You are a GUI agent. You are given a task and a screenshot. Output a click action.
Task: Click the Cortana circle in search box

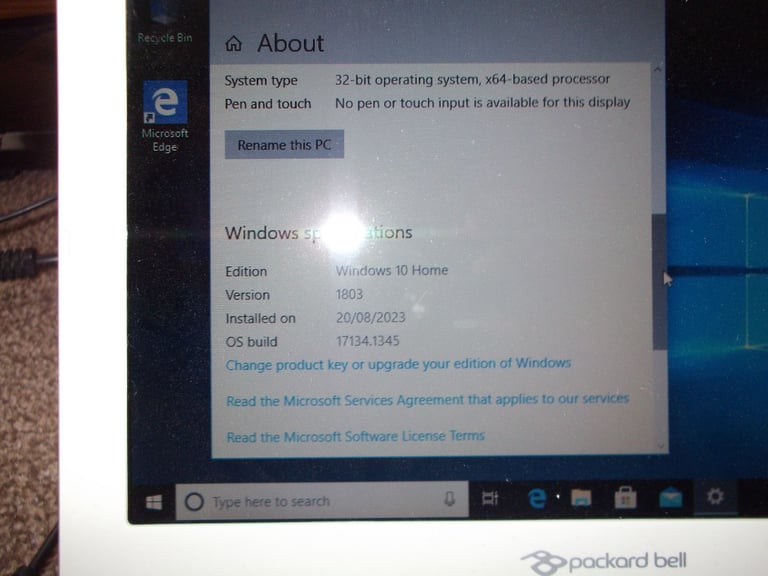pyautogui.click(x=194, y=502)
